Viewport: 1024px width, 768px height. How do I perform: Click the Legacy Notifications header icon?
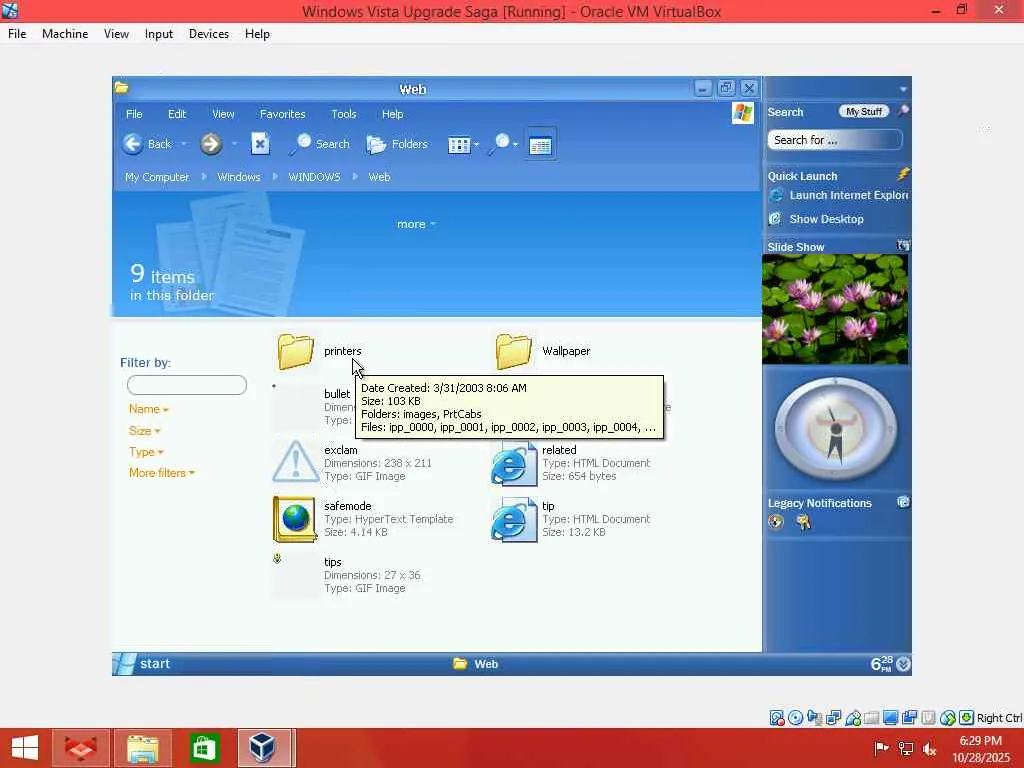pos(903,502)
